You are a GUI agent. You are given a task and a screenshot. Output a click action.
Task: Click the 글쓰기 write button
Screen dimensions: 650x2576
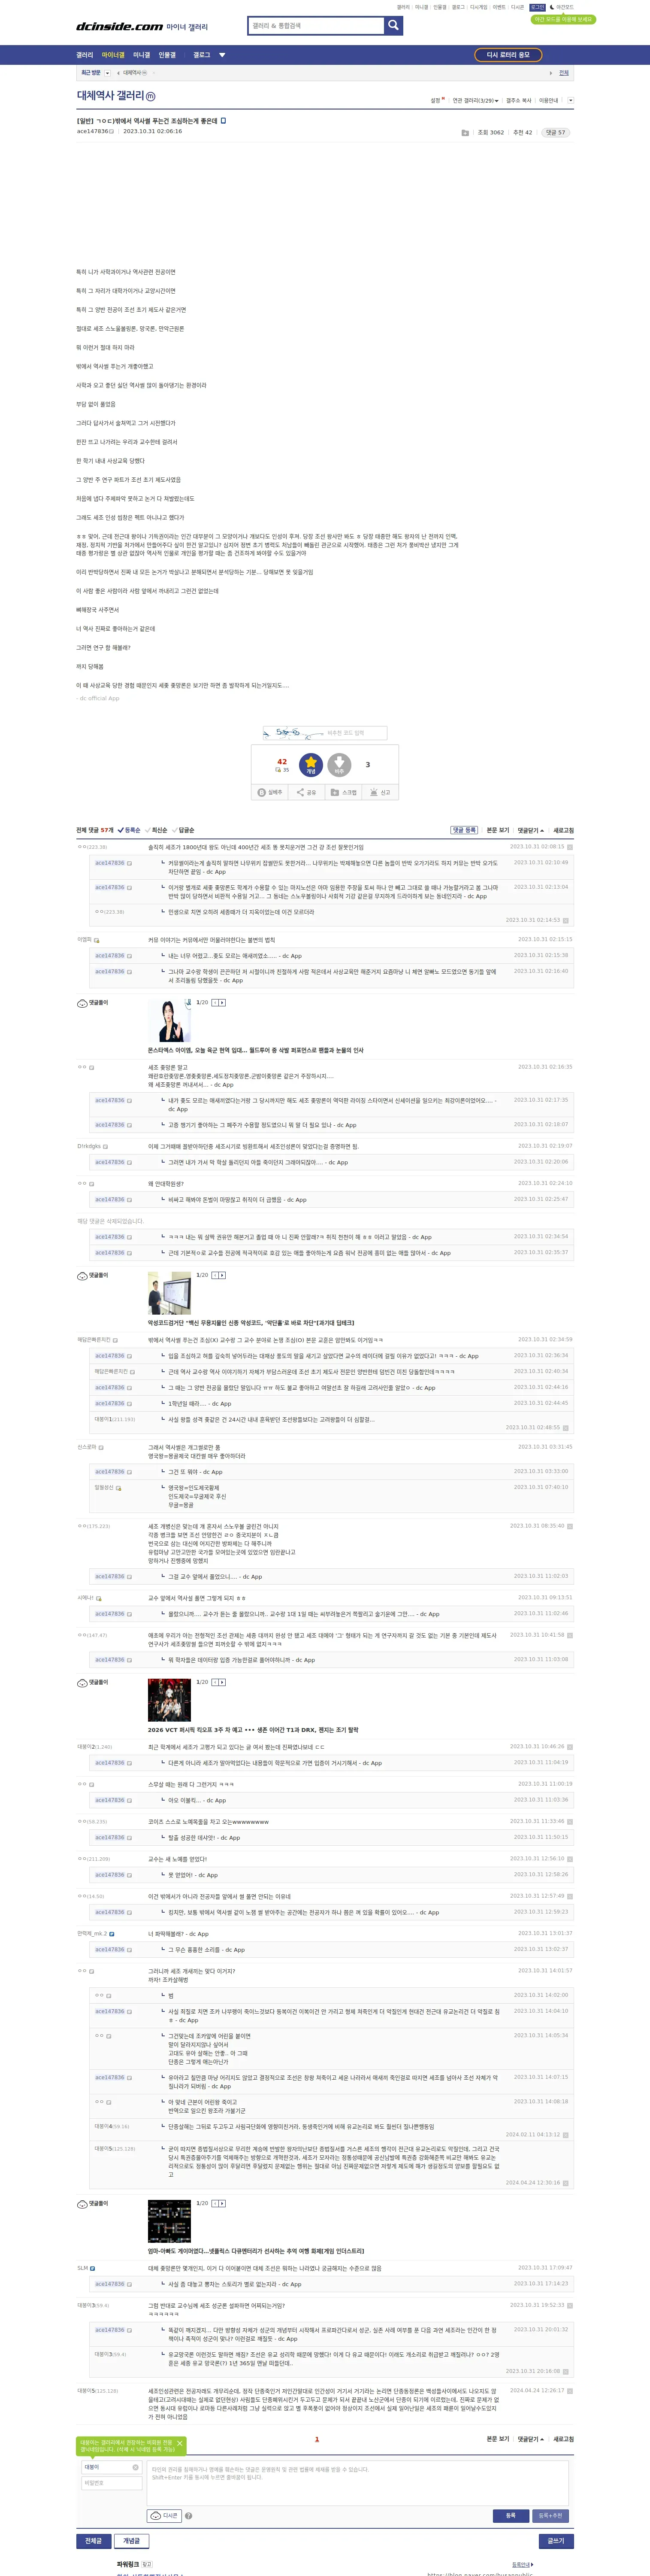(x=555, y=2540)
